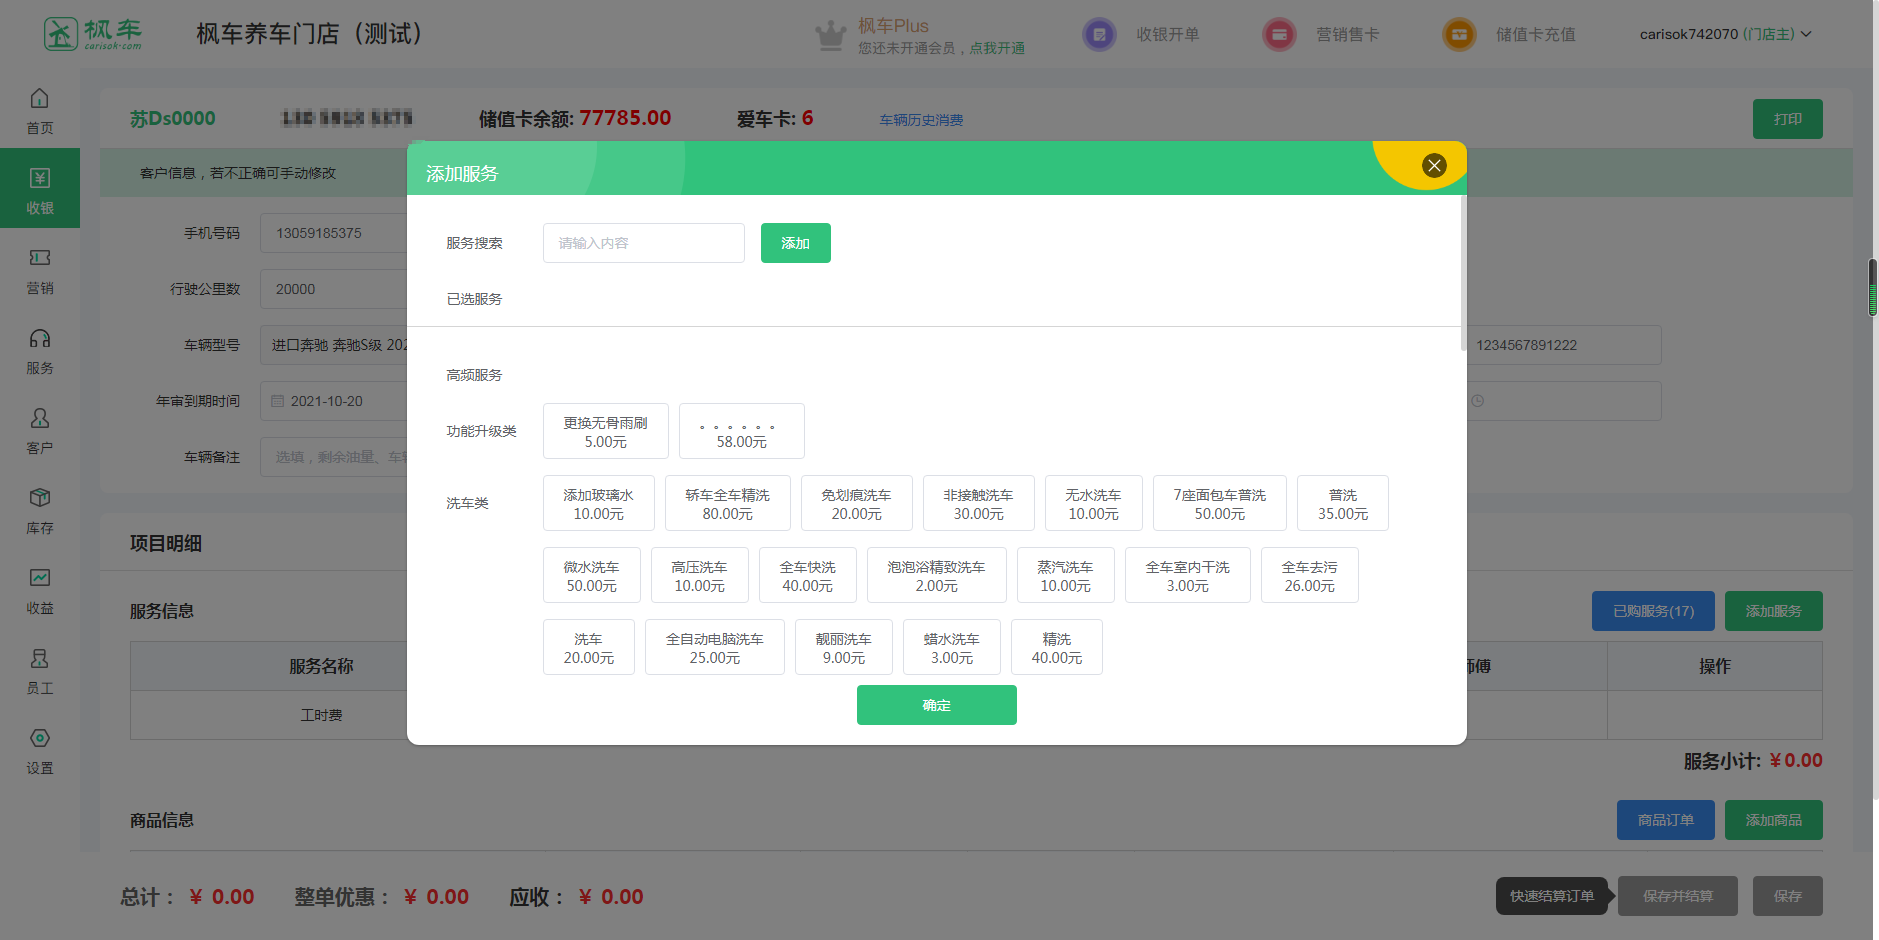This screenshot has width=1879, height=940.
Task: Go to 客户 customer sidebar icon
Action: coord(39,419)
